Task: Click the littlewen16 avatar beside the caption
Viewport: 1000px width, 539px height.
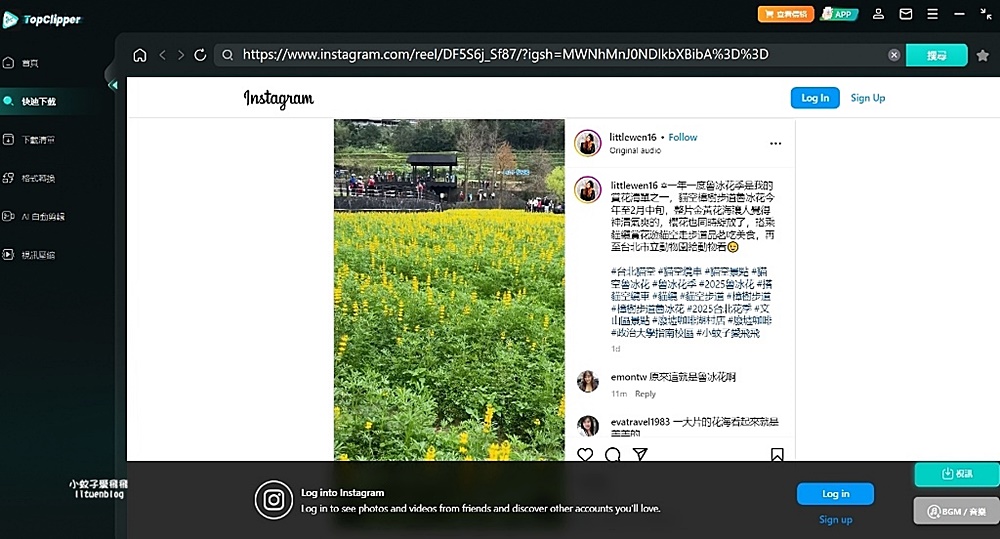Action: pyautogui.click(x=587, y=190)
